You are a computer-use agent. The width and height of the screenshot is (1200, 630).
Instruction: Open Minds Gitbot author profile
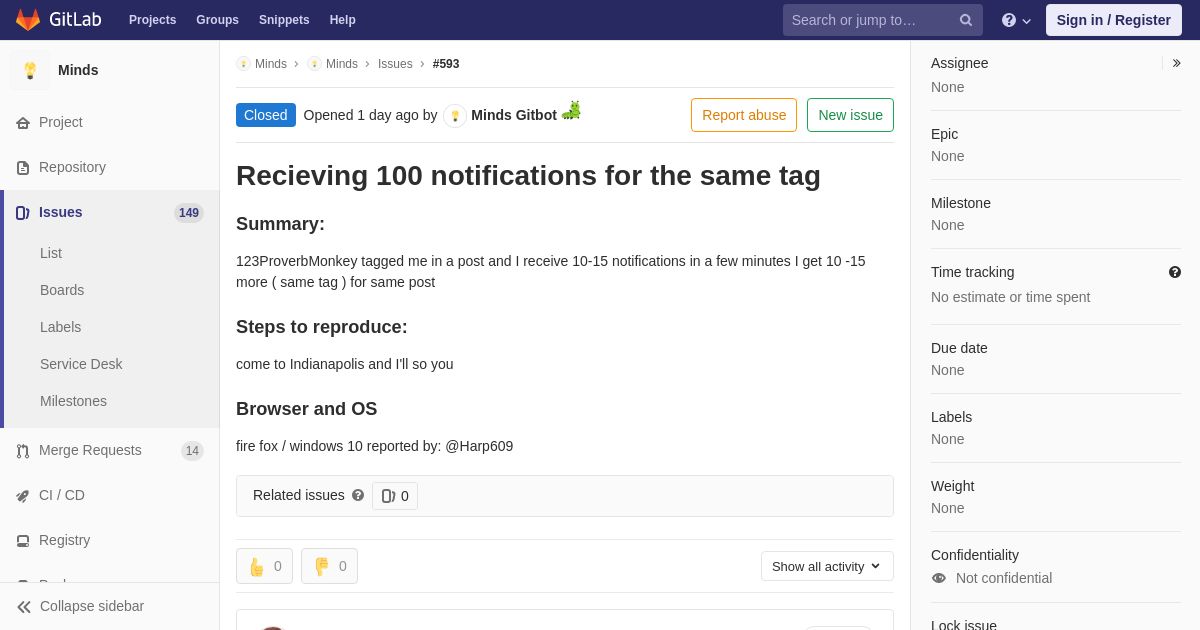tap(514, 115)
